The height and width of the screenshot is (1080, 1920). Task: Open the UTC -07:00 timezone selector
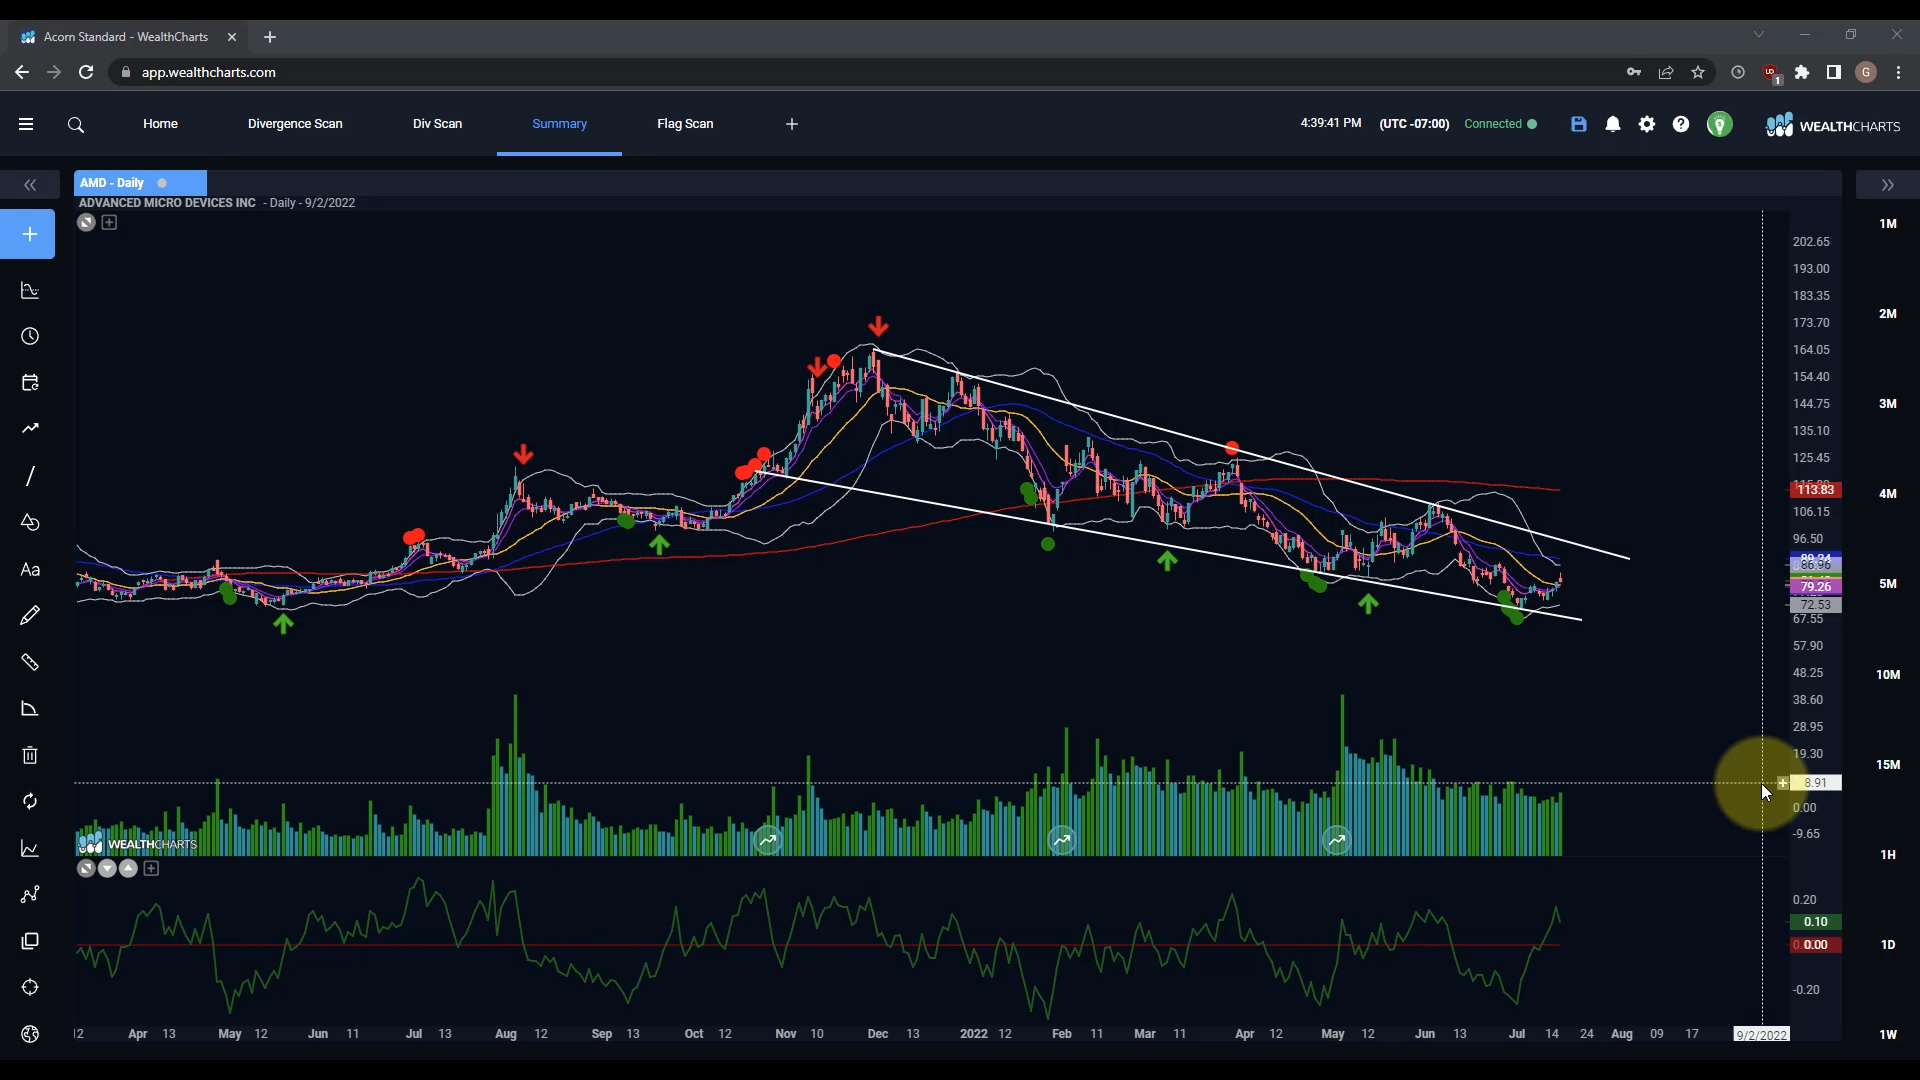pos(1414,124)
